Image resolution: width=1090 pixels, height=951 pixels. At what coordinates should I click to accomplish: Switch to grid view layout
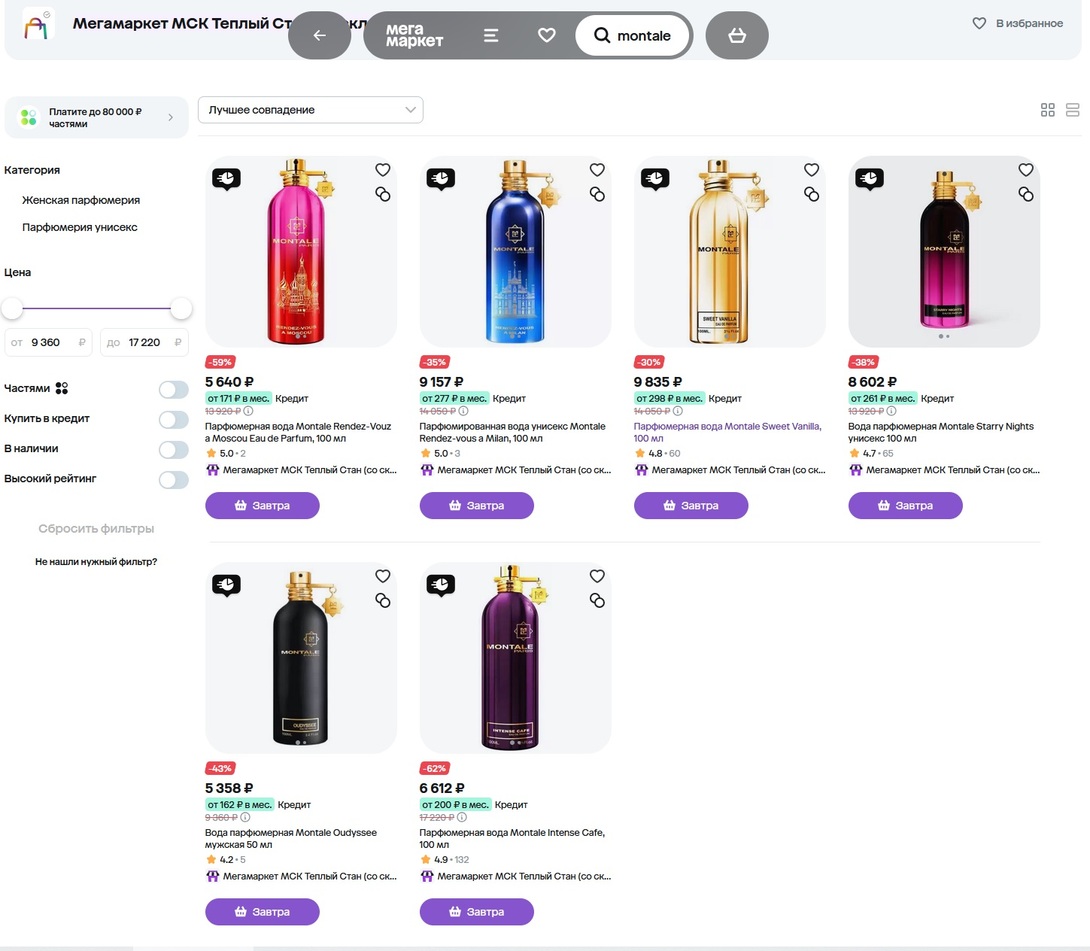point(1048,110)
